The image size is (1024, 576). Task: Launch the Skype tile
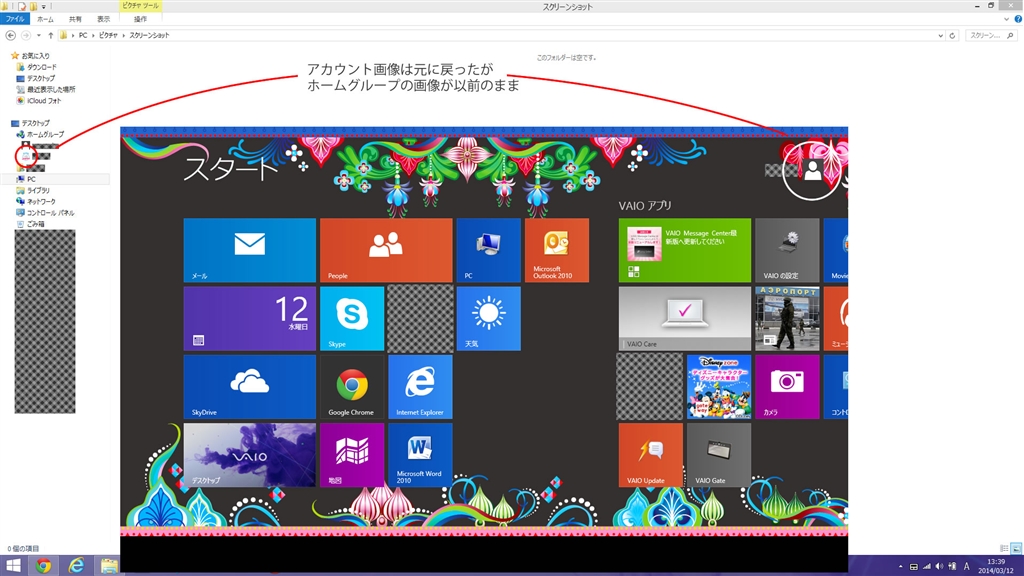pos(351,318)
